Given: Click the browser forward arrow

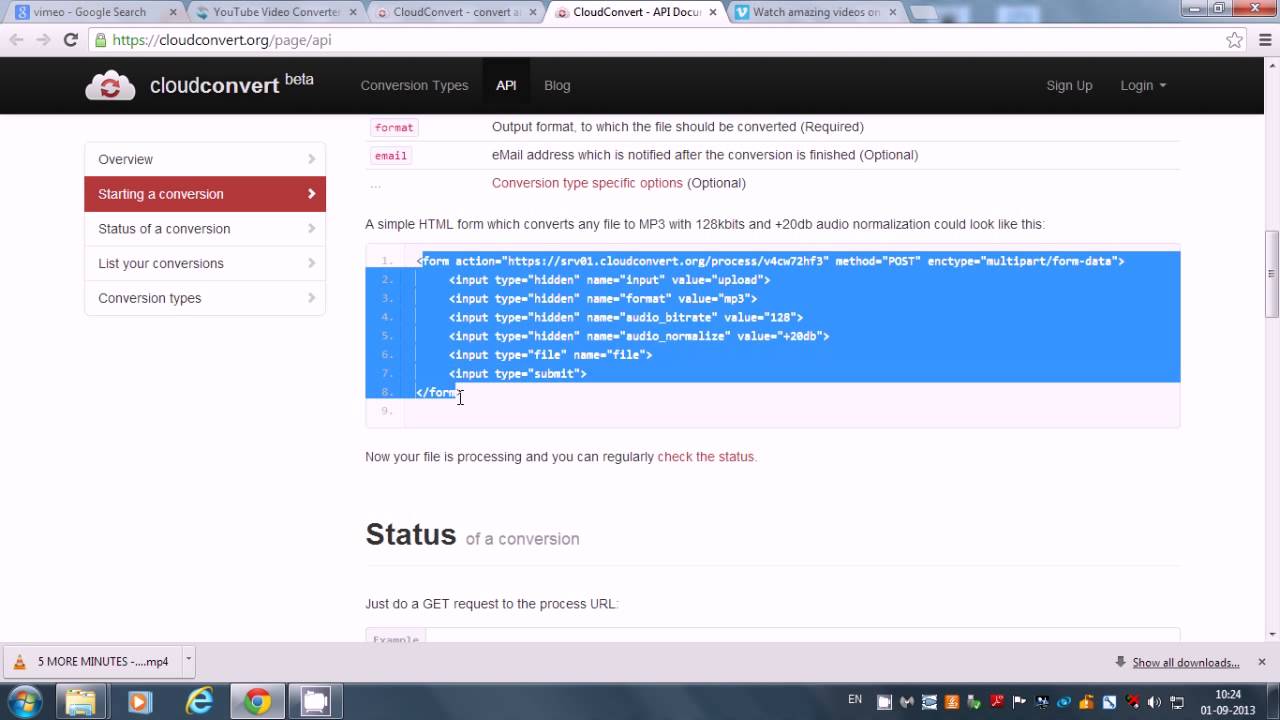Looking at the screenshot, I should 43,40.
